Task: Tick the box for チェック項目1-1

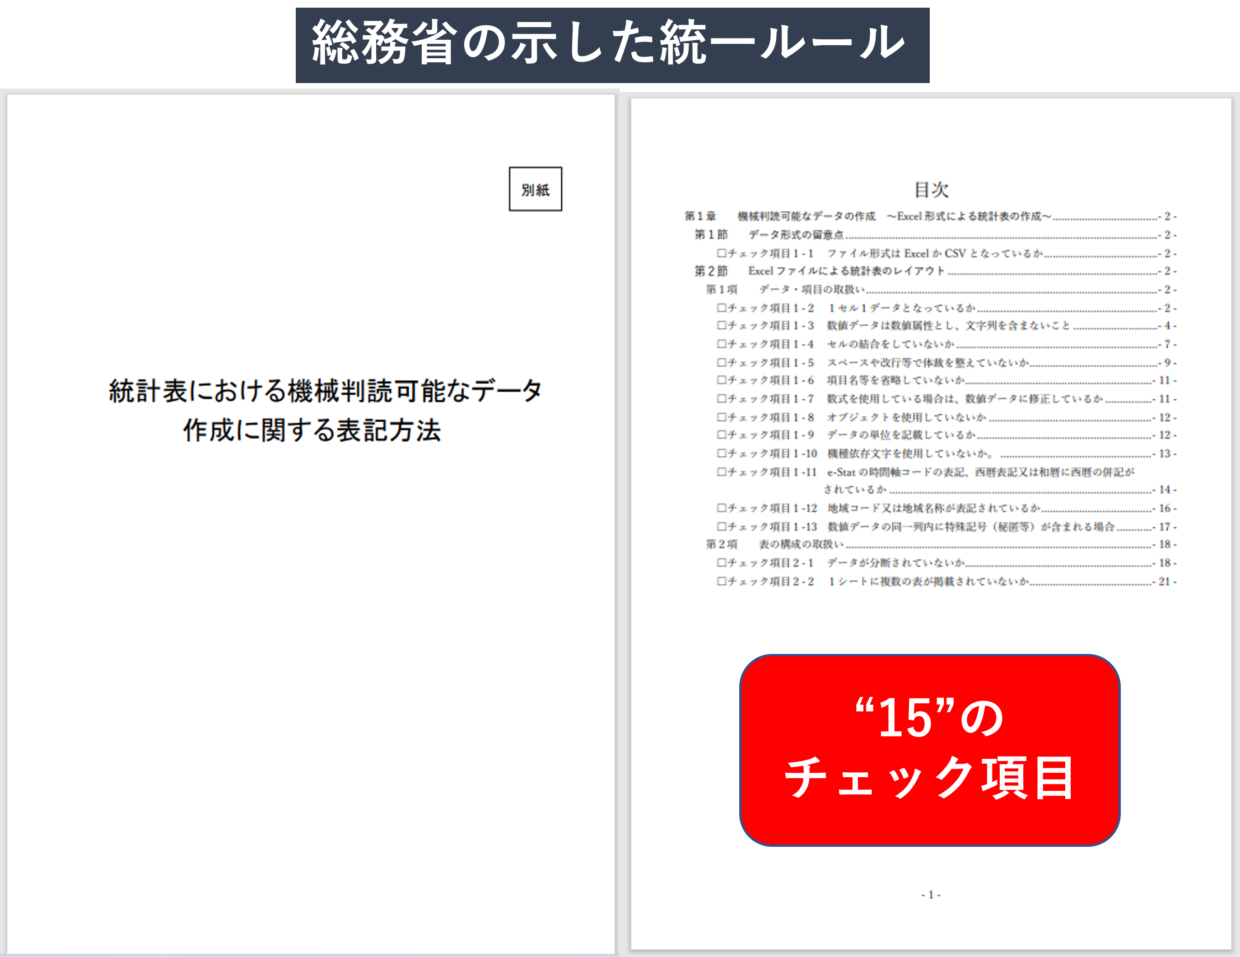Action: point(721,254)
